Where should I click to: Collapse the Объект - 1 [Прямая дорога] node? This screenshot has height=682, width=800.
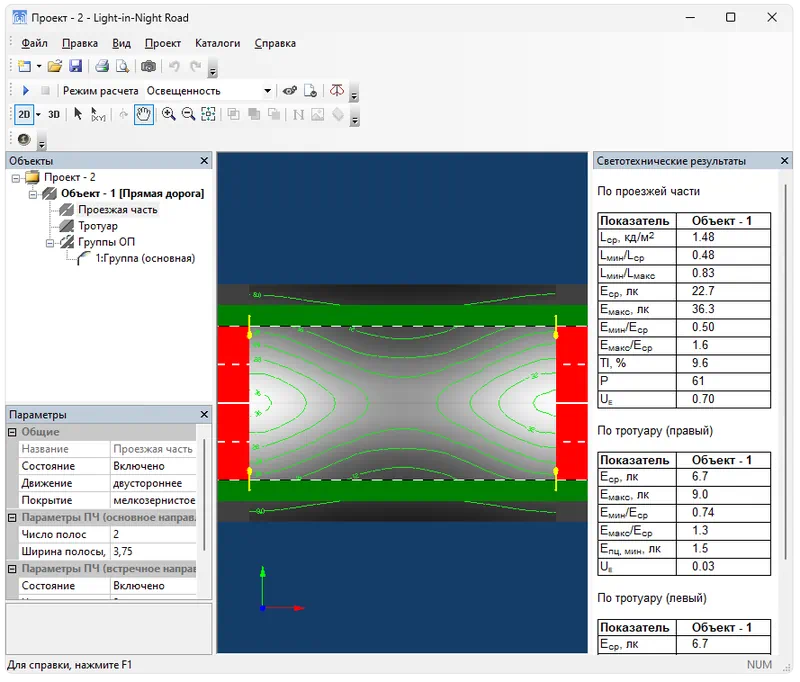pos(33,194)
